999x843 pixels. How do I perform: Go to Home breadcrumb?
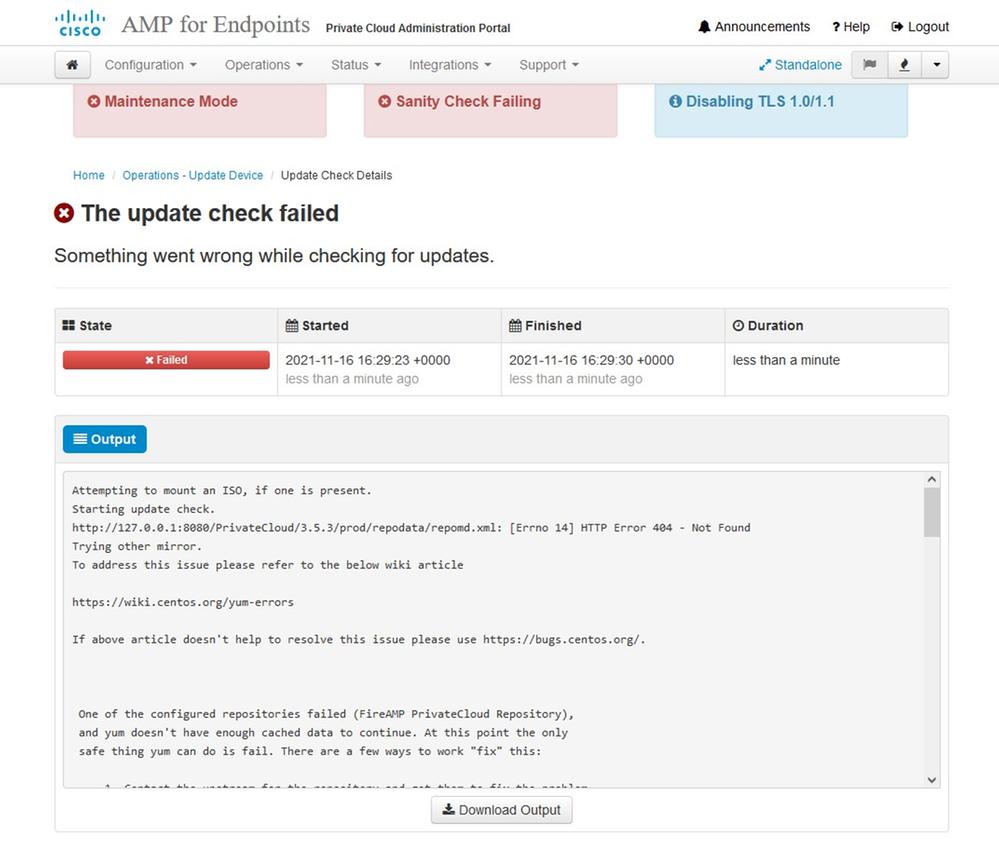89,175
